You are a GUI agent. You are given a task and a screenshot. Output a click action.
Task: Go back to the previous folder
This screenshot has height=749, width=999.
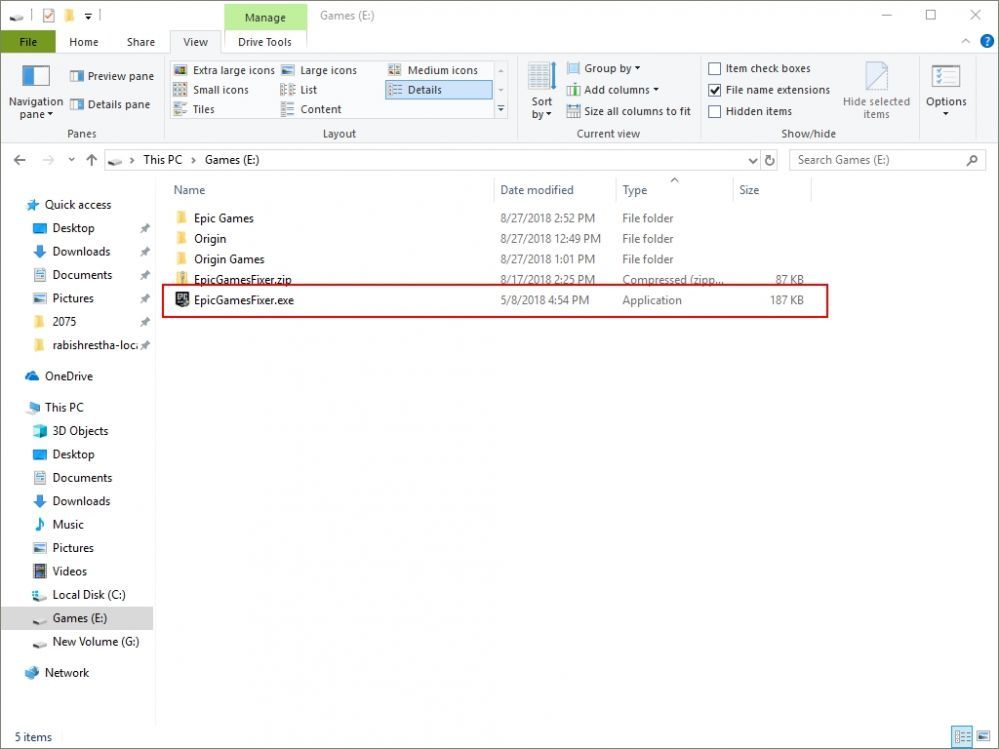[x=20, y=160]
